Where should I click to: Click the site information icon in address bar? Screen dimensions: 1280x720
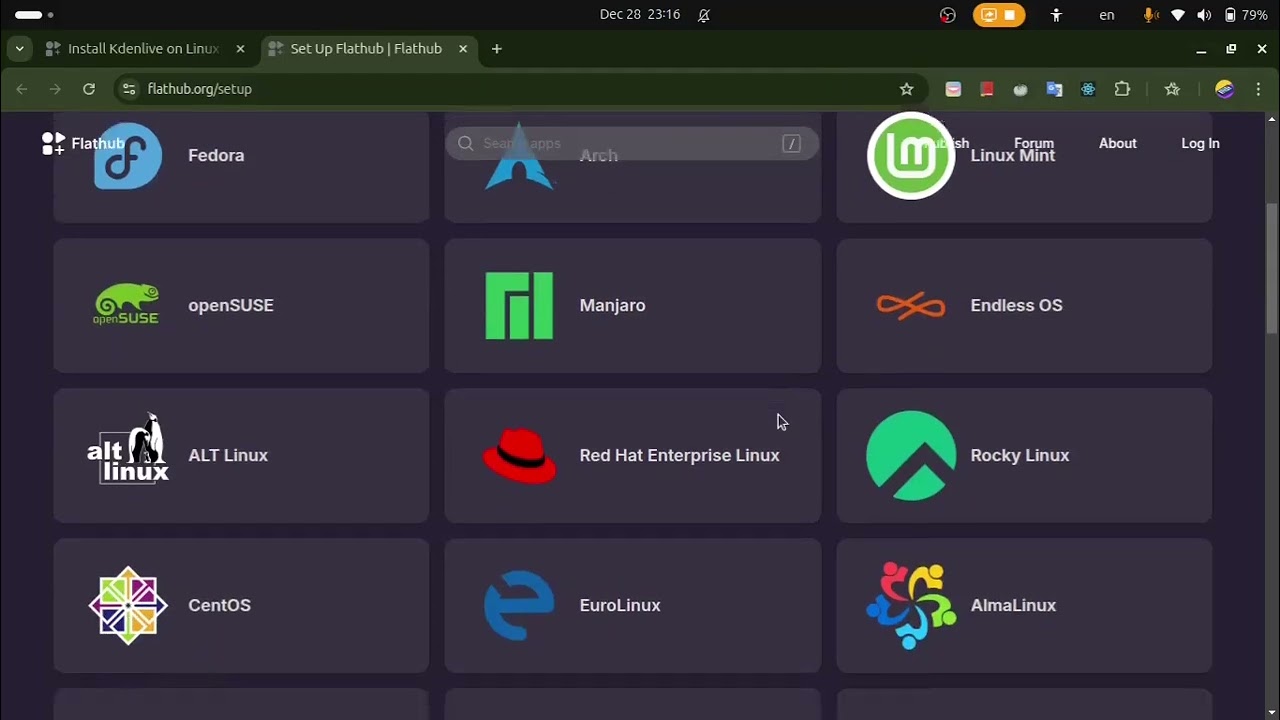(x=128, y=89)
